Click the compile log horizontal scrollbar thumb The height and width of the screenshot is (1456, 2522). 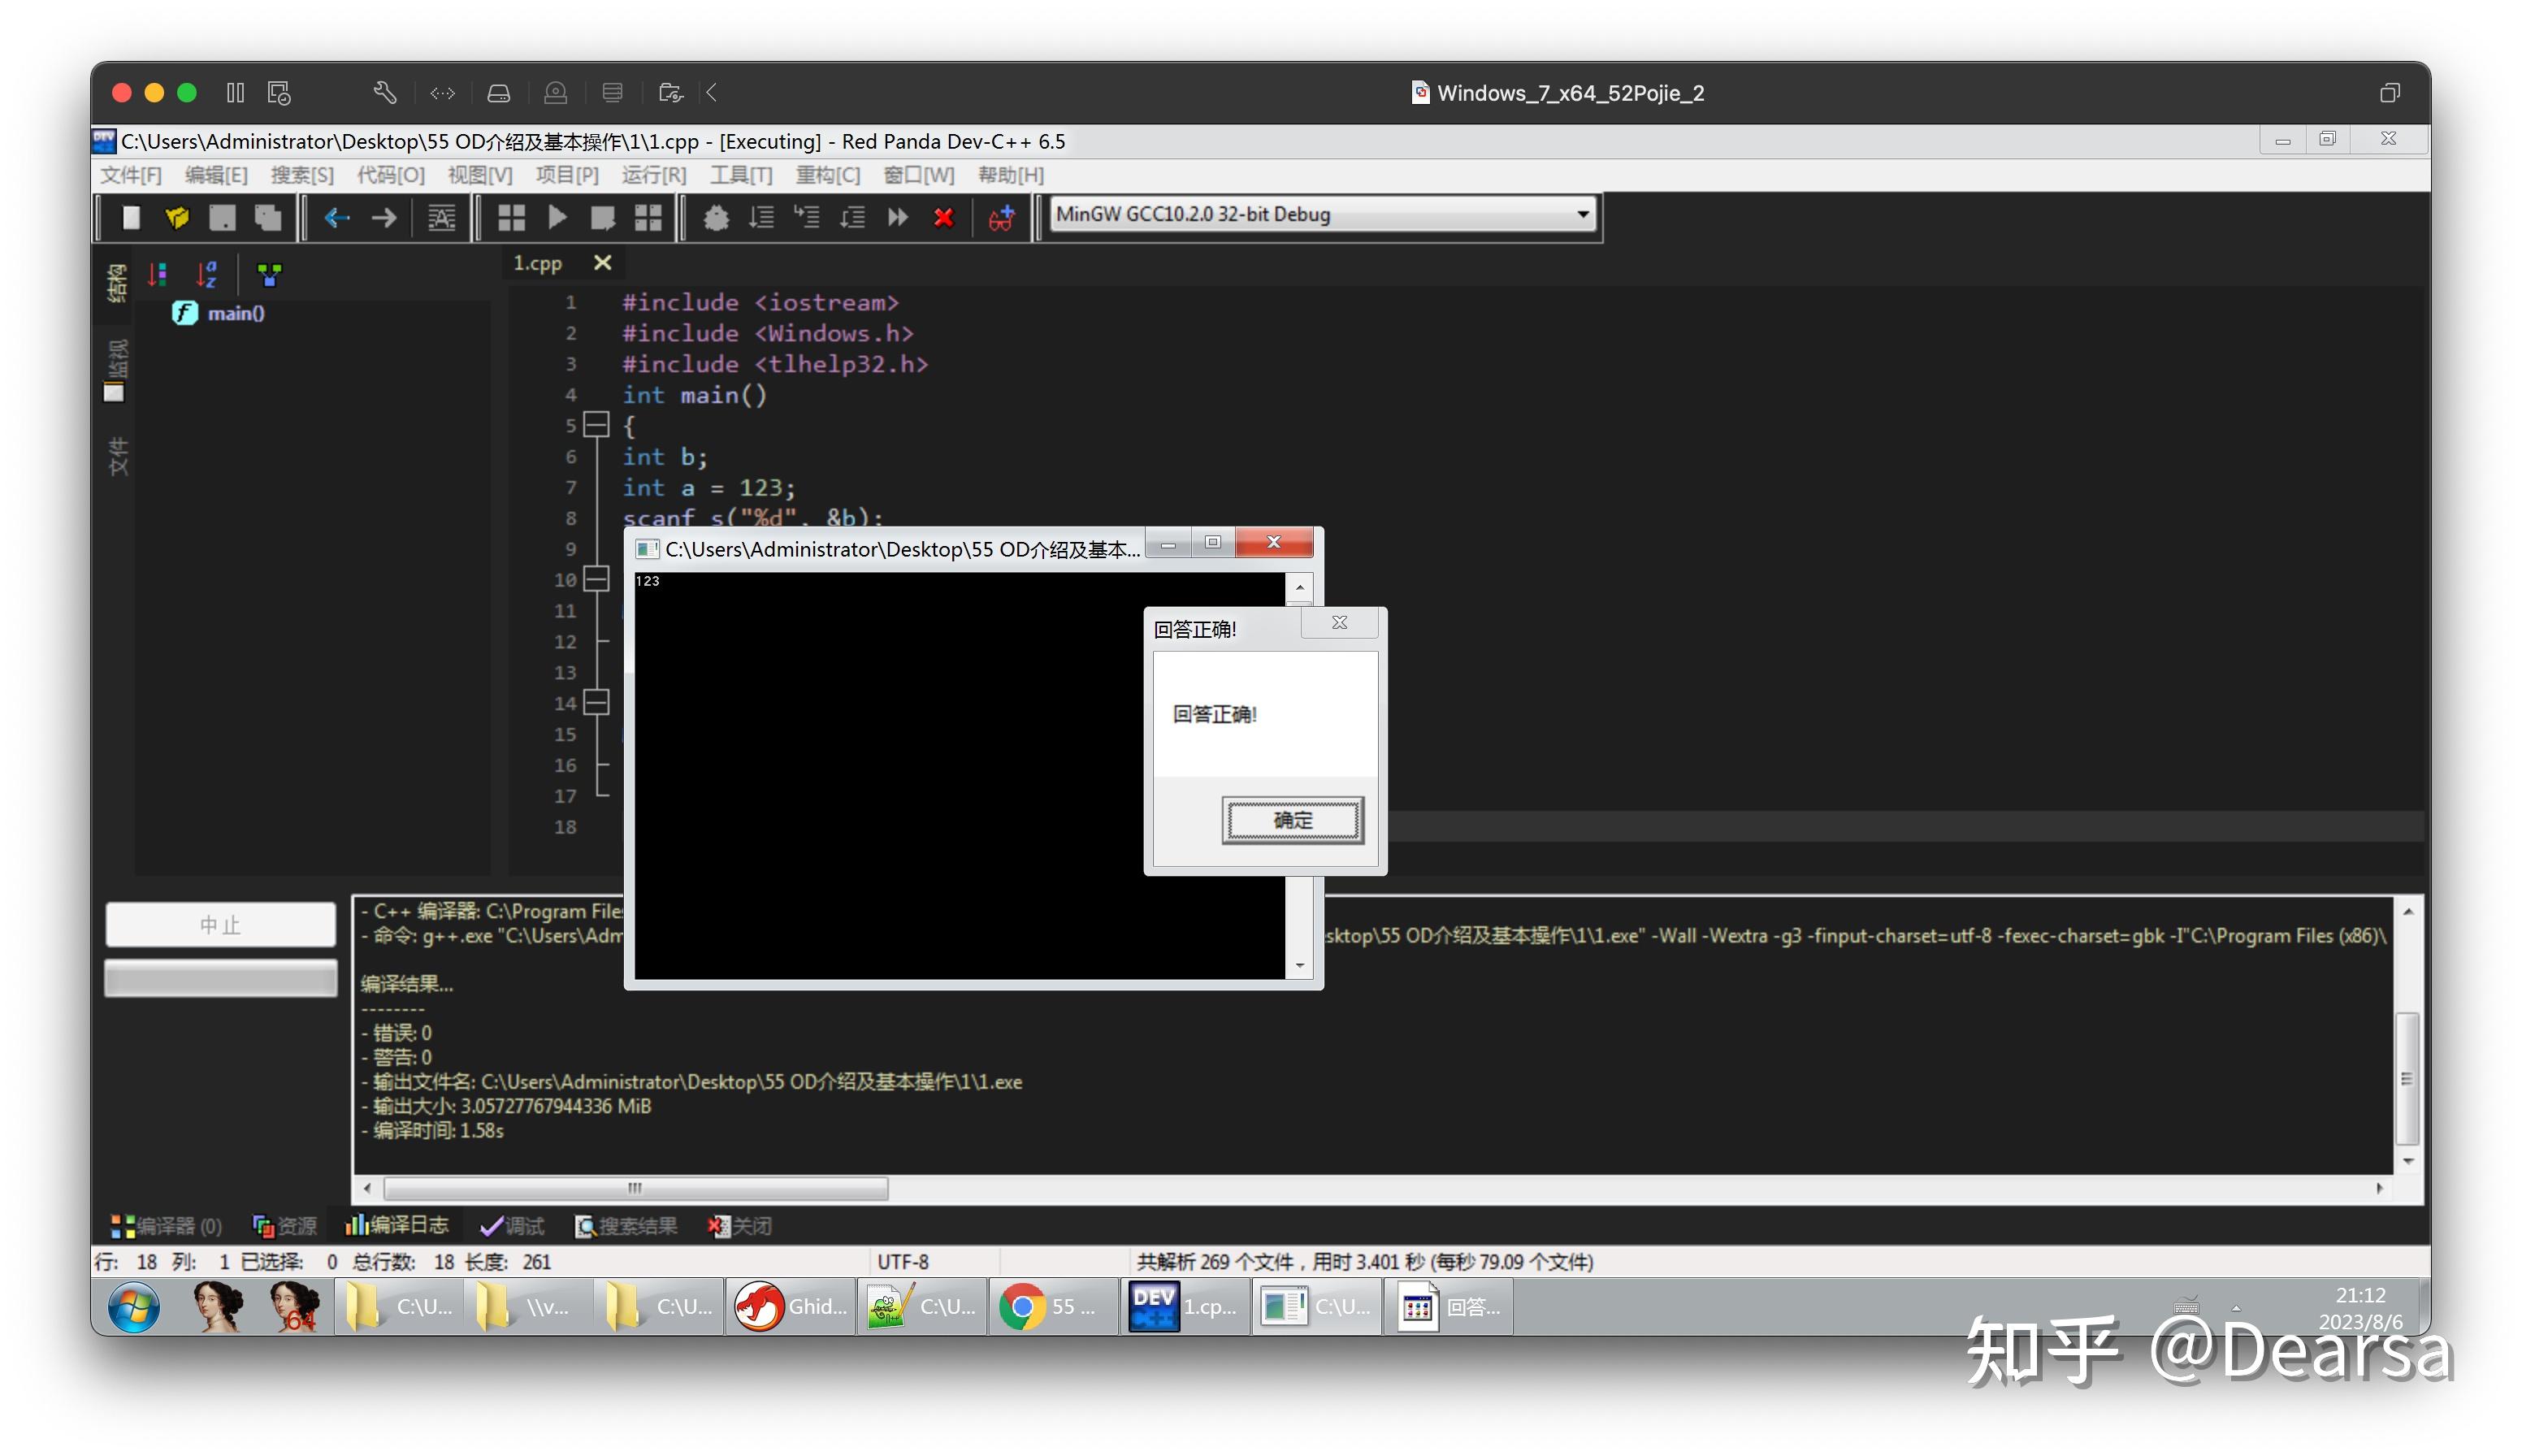tap(636, 1188)
